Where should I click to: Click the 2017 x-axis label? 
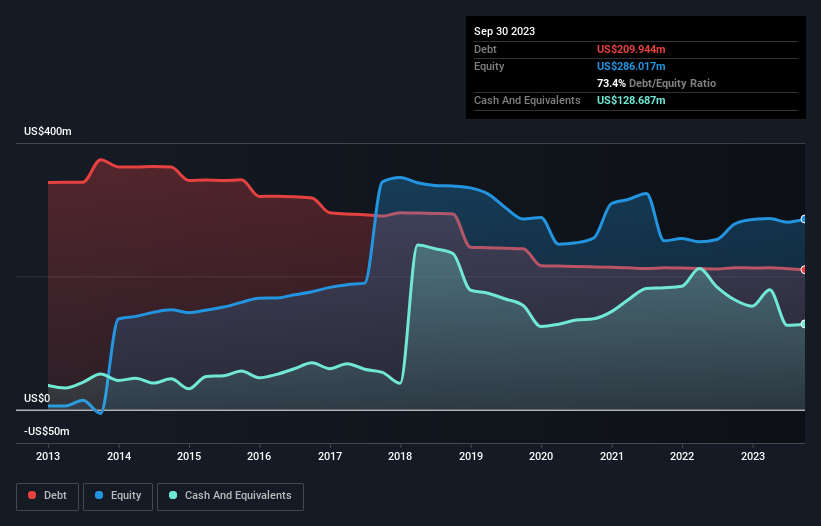330,456
